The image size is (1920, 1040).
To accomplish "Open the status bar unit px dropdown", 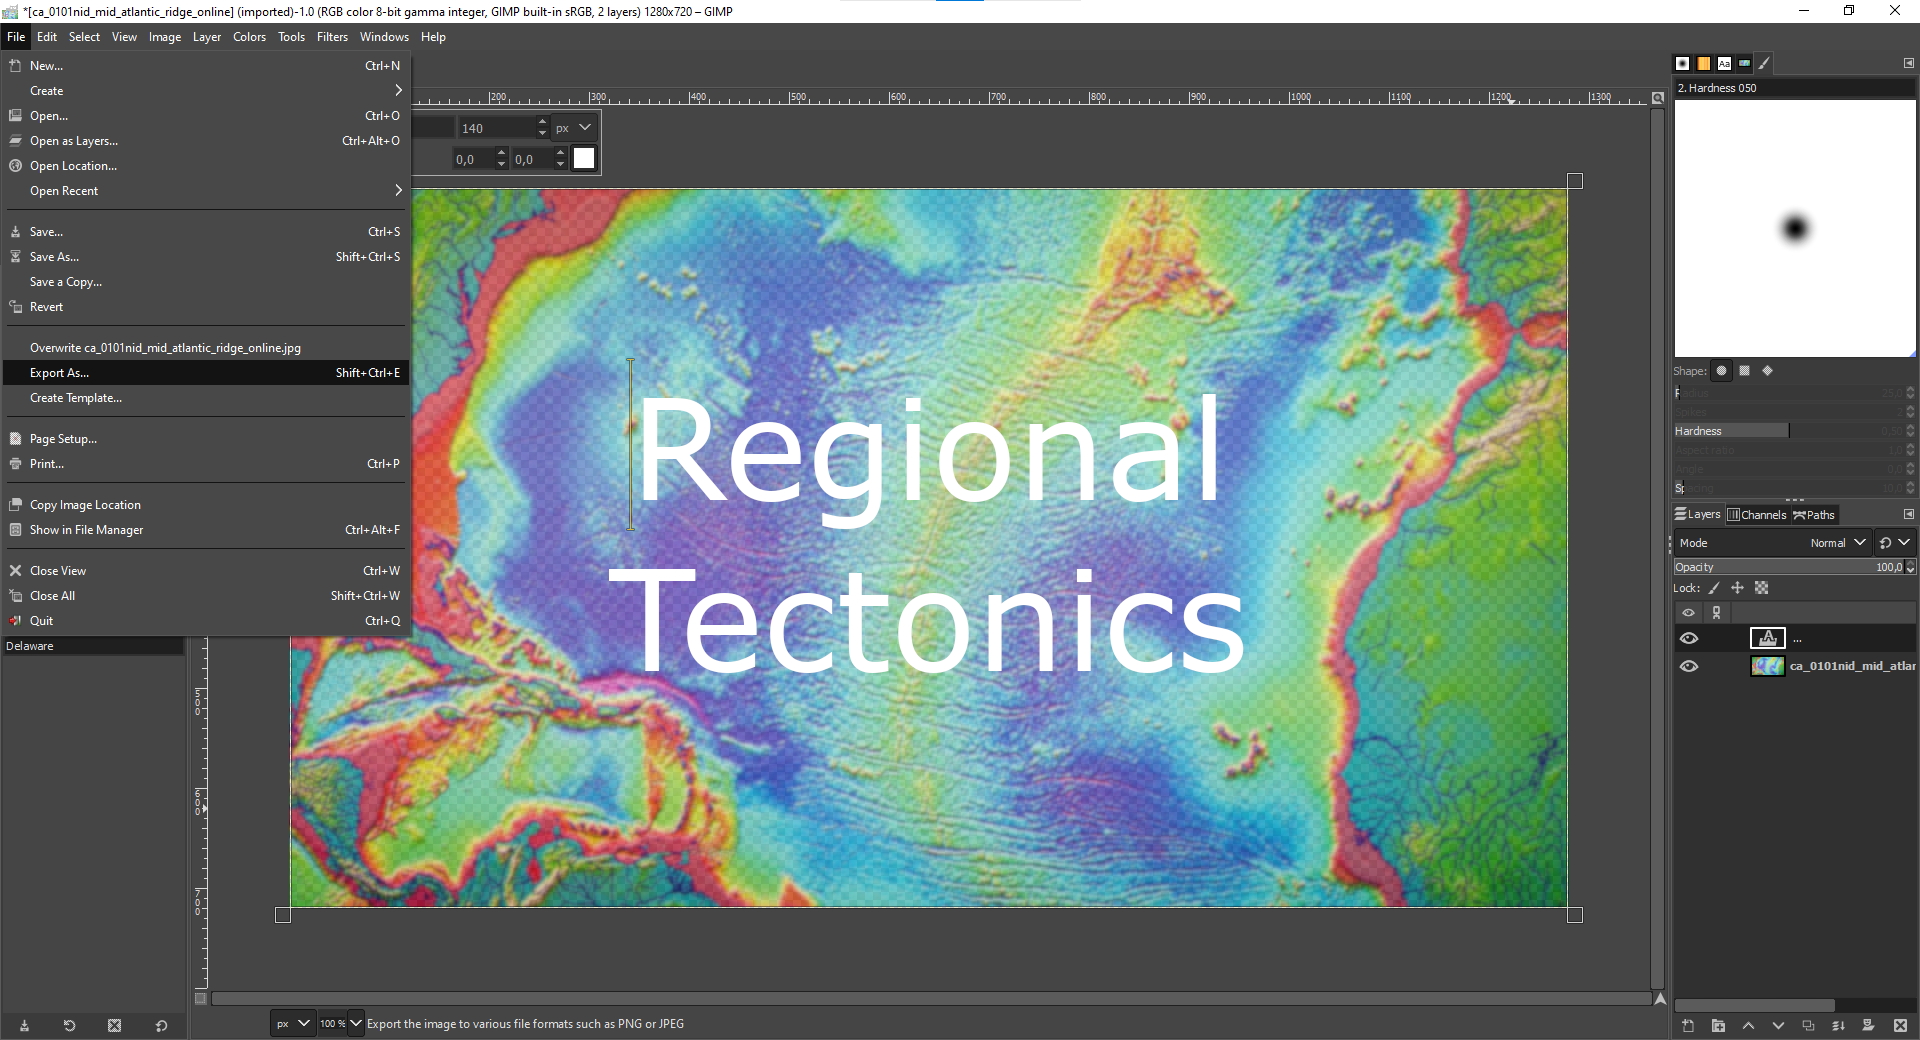I will (293, 1024).
